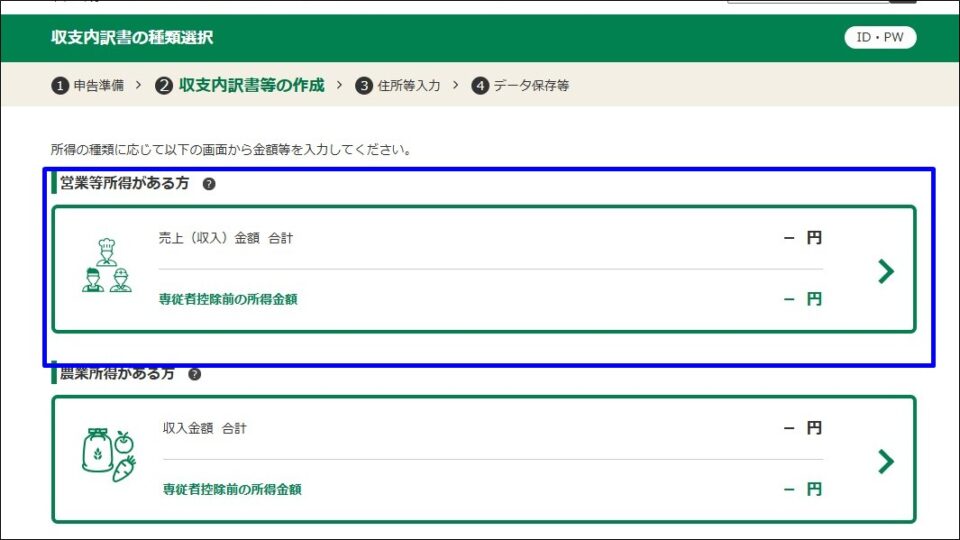Click 売上（収入）金額 合計 label
The height and width of the screenshot is (540, 960).
point(226,239)
